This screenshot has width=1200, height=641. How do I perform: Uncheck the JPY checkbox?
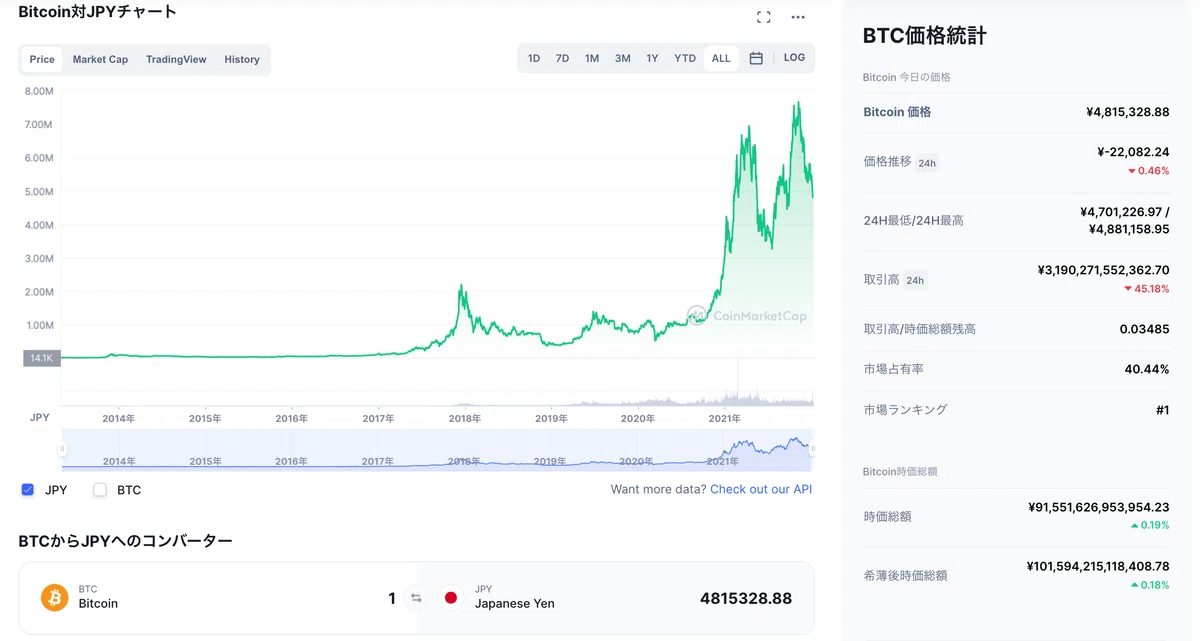click(x=28, y=490)
